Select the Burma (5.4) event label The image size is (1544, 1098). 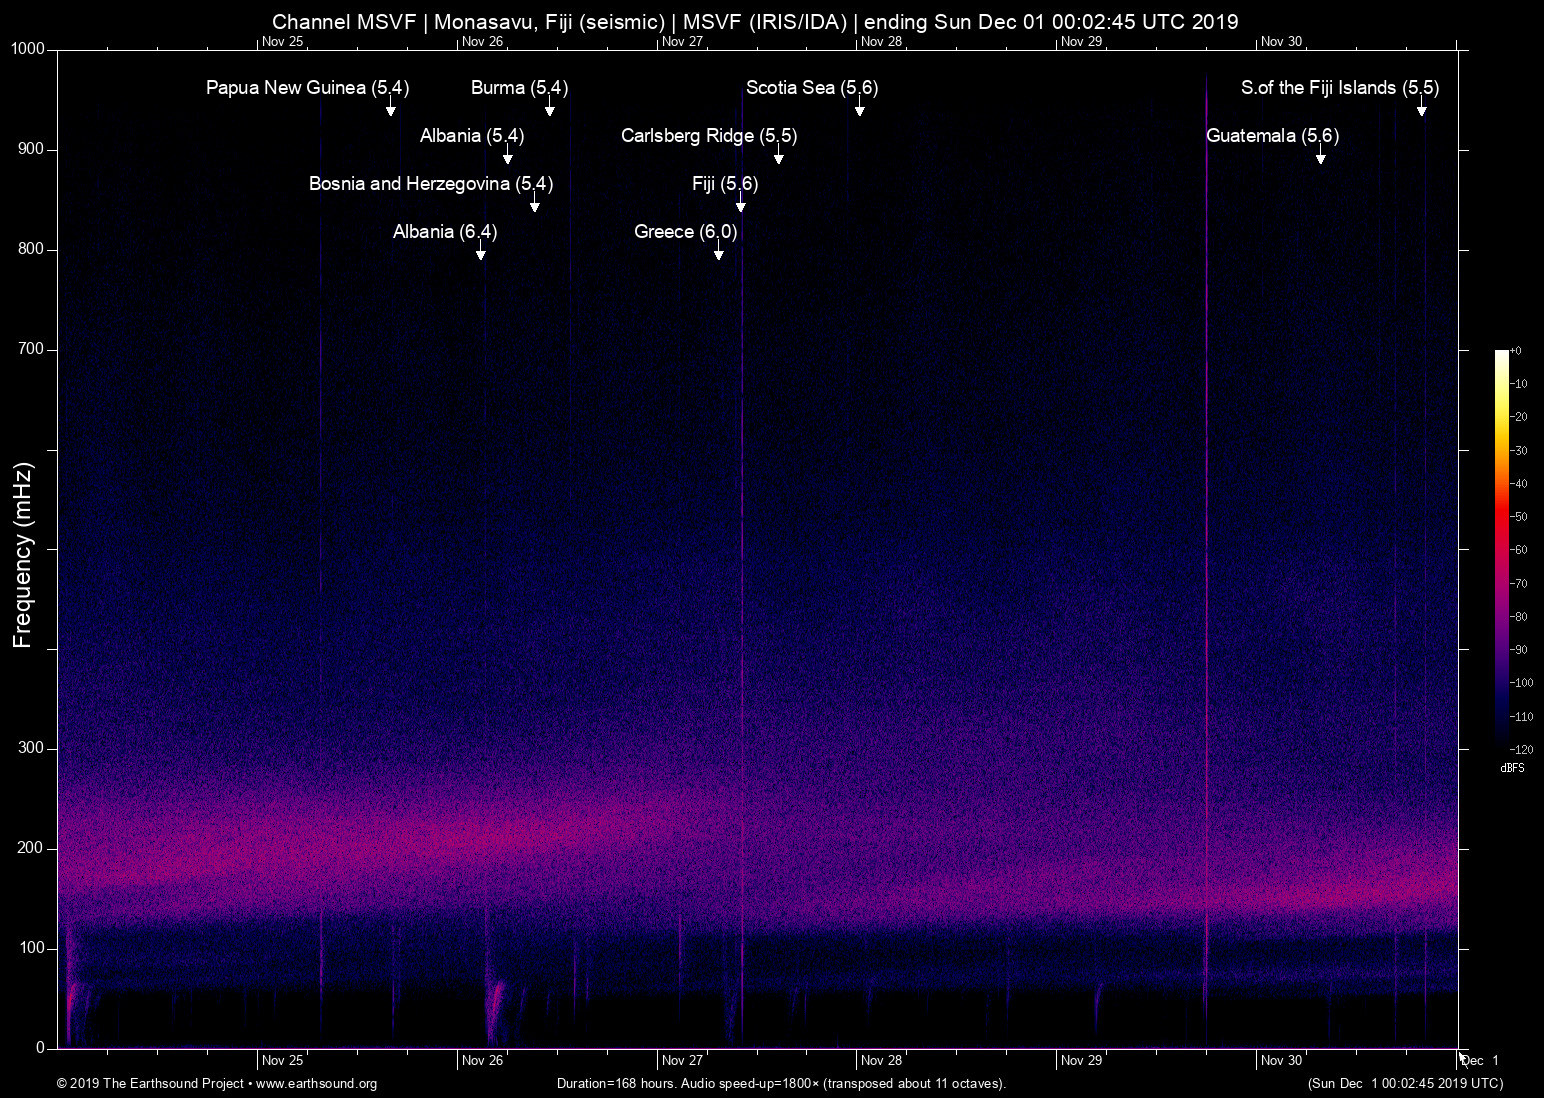pyautogui.click(x=520, y=88)
